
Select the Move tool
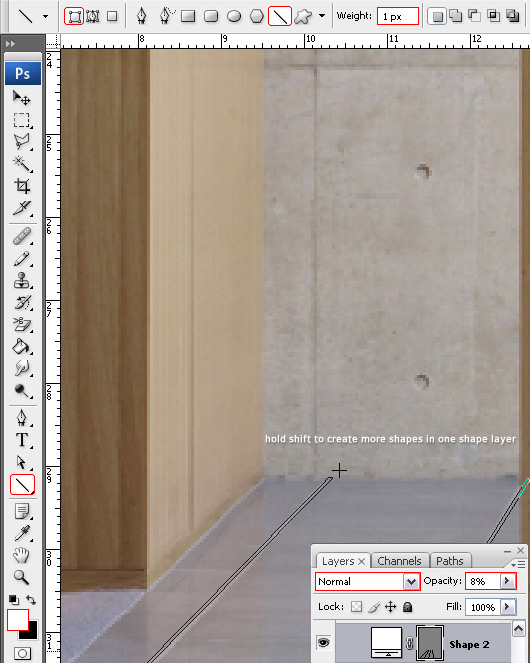[x=21, y=98]
